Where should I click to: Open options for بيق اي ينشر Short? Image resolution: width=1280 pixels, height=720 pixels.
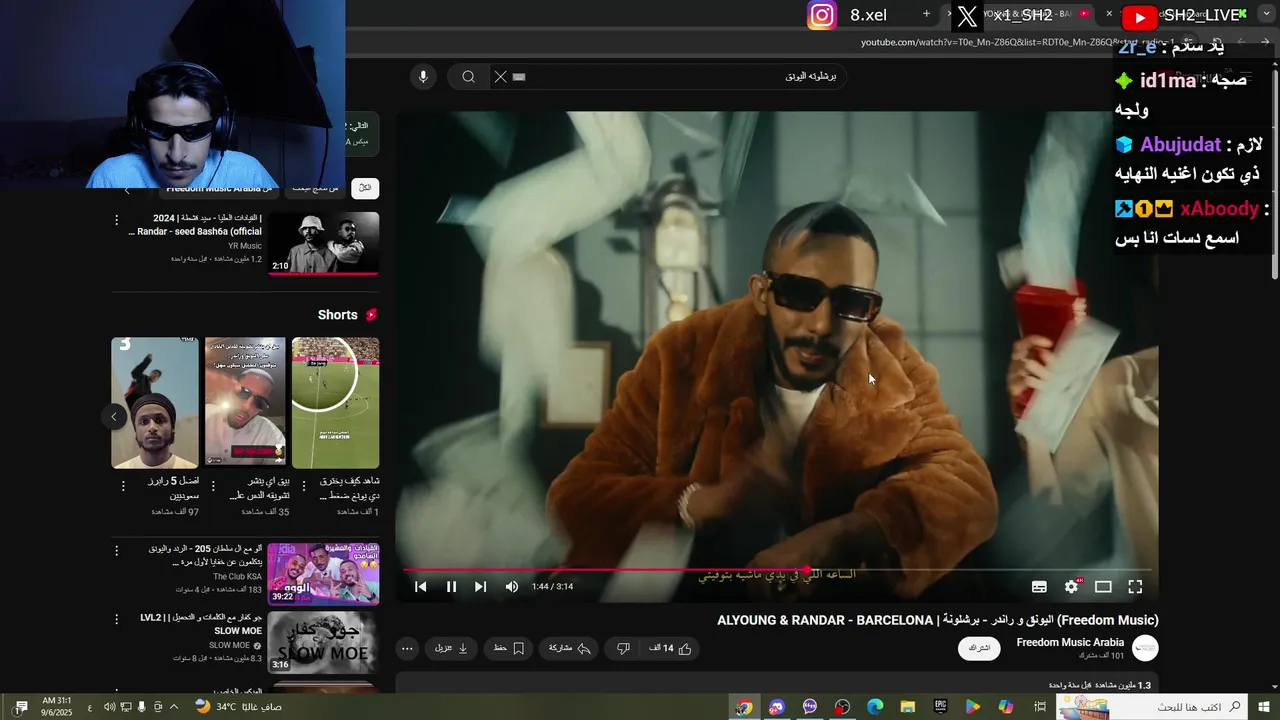tap(213, 486)
